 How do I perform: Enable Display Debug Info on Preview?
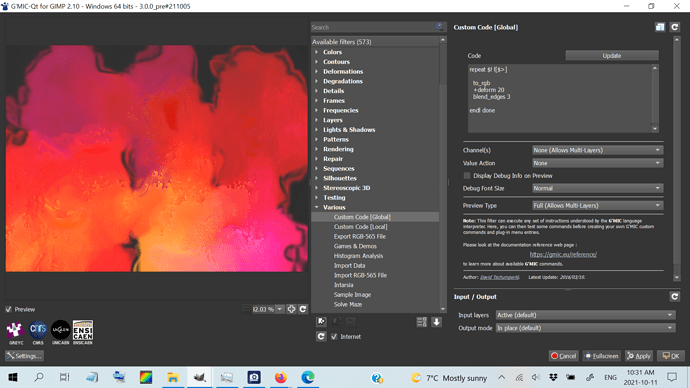point(467,176)
